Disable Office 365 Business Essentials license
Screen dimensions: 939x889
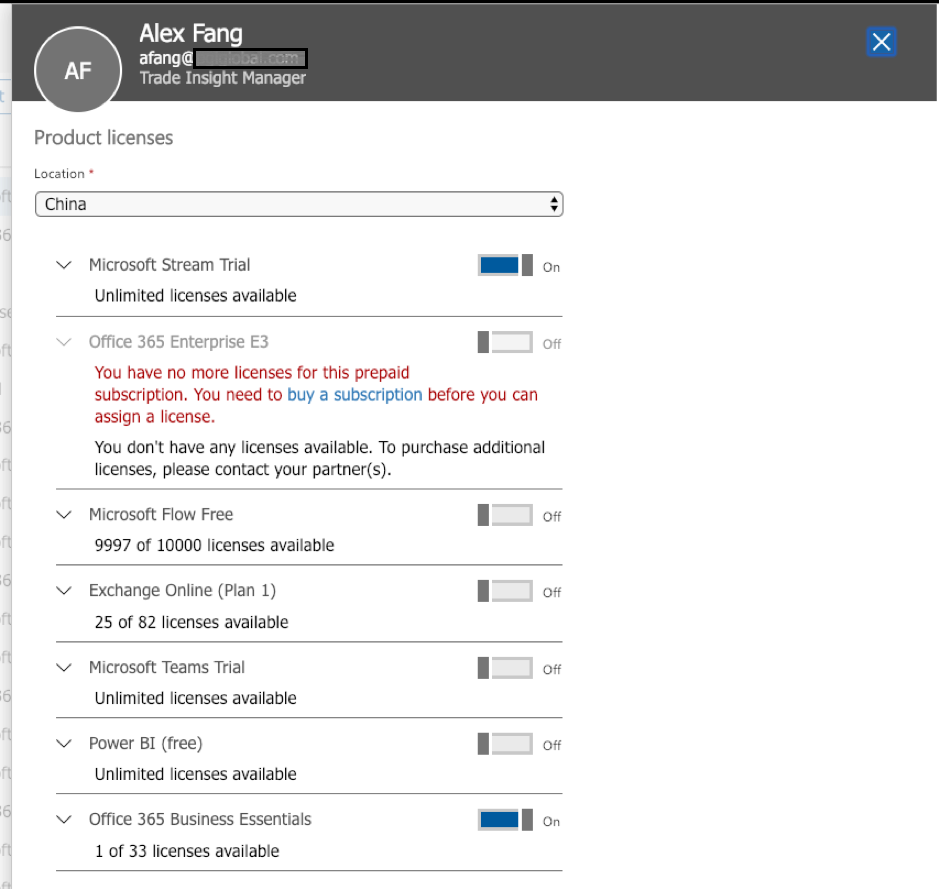tap(505, 820)
